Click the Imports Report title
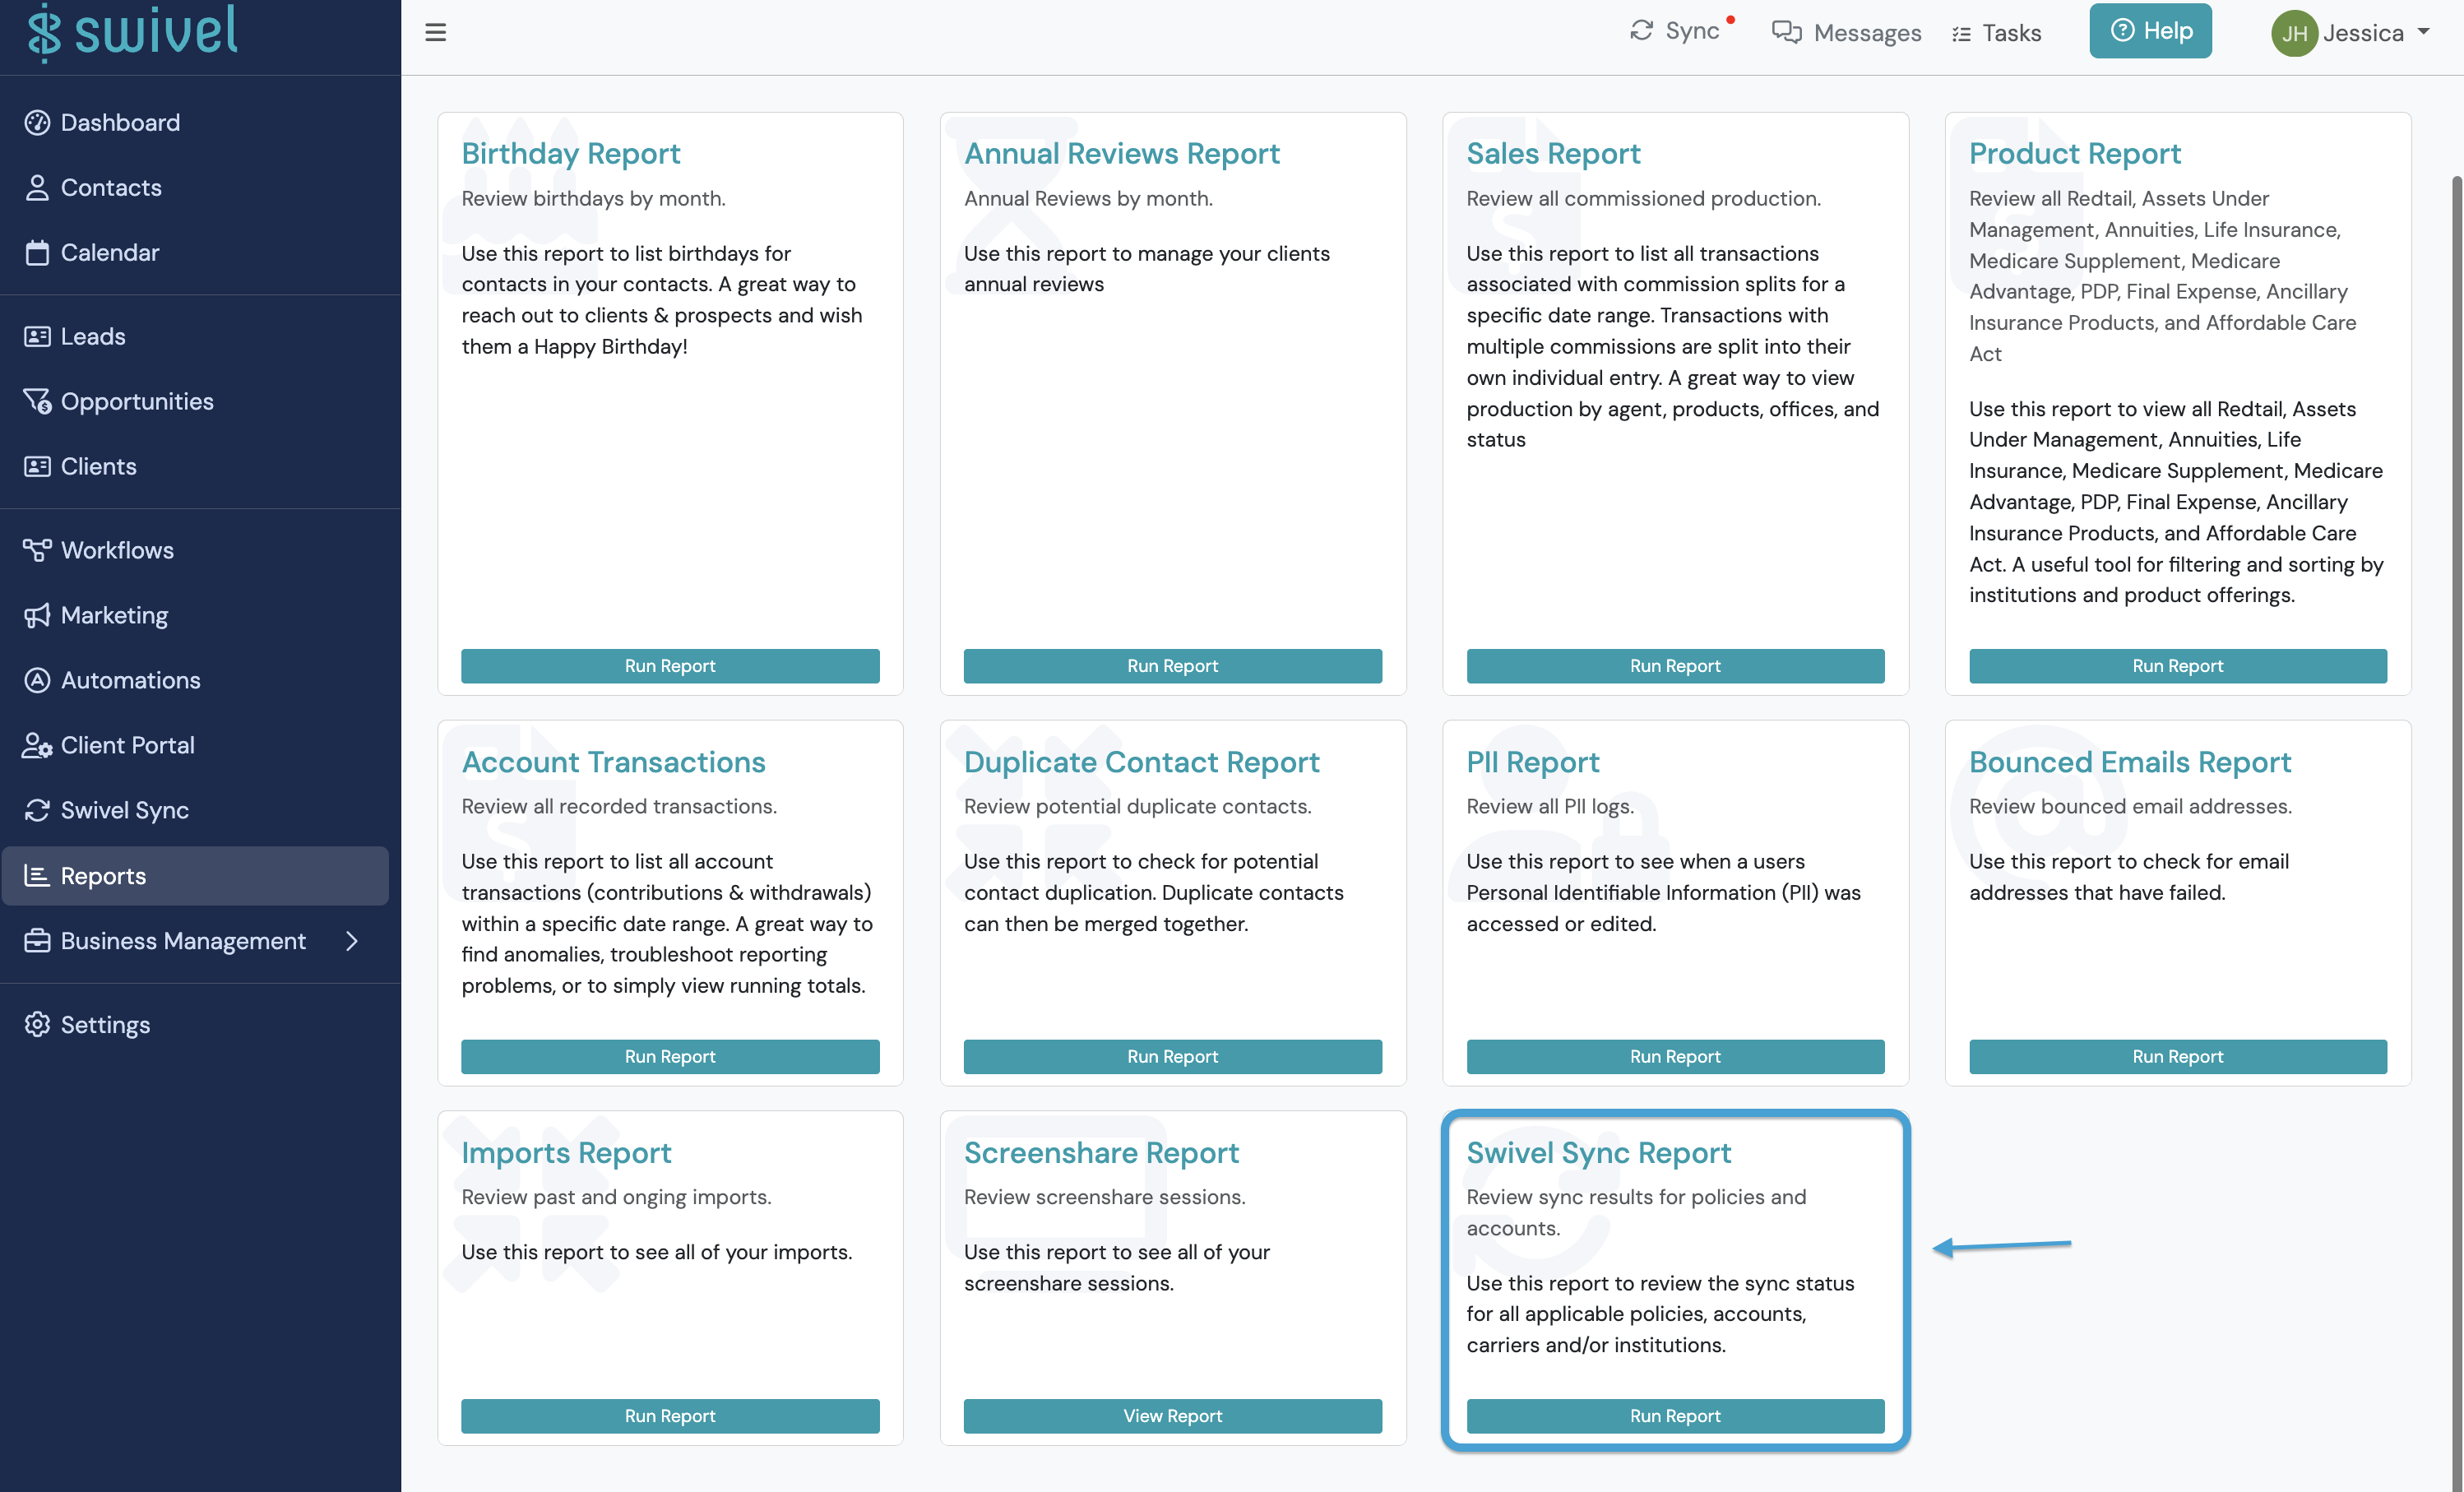This screenshot has width=2464, height=1492. pyautogui.click(x=566, y=1153)
